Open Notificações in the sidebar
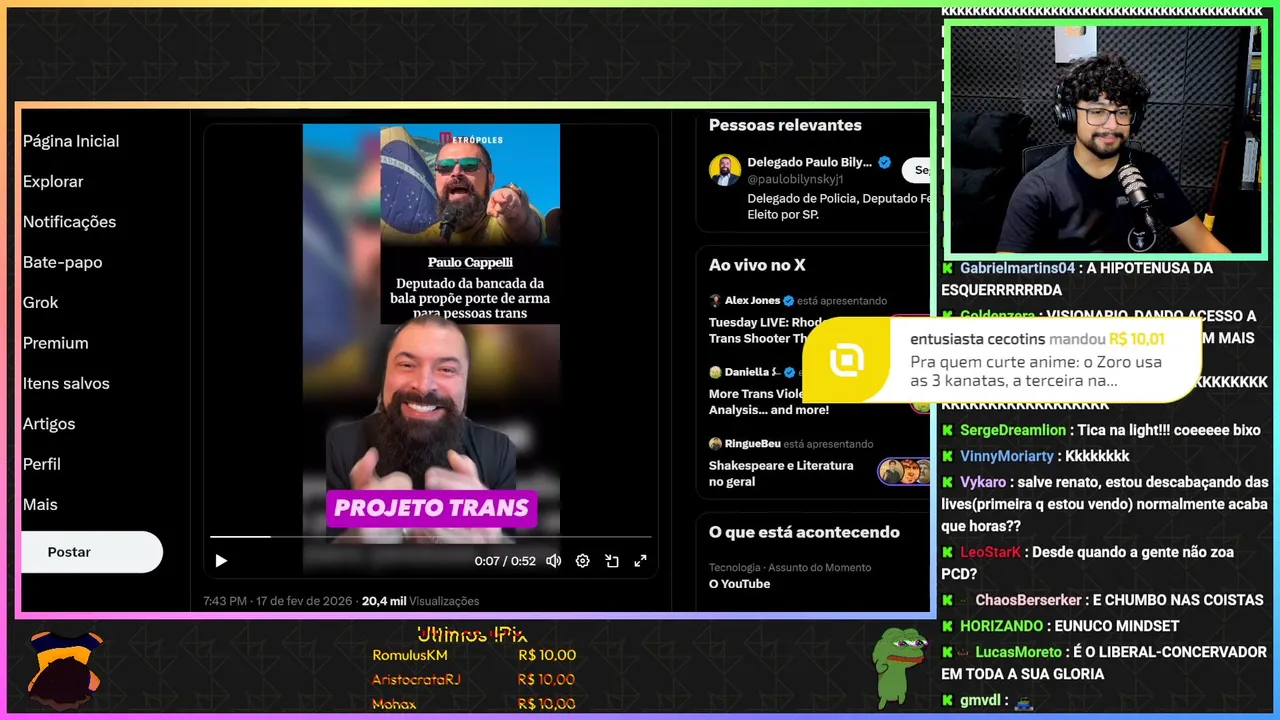This screenshot has width=1280, height=720. point(69,222)
